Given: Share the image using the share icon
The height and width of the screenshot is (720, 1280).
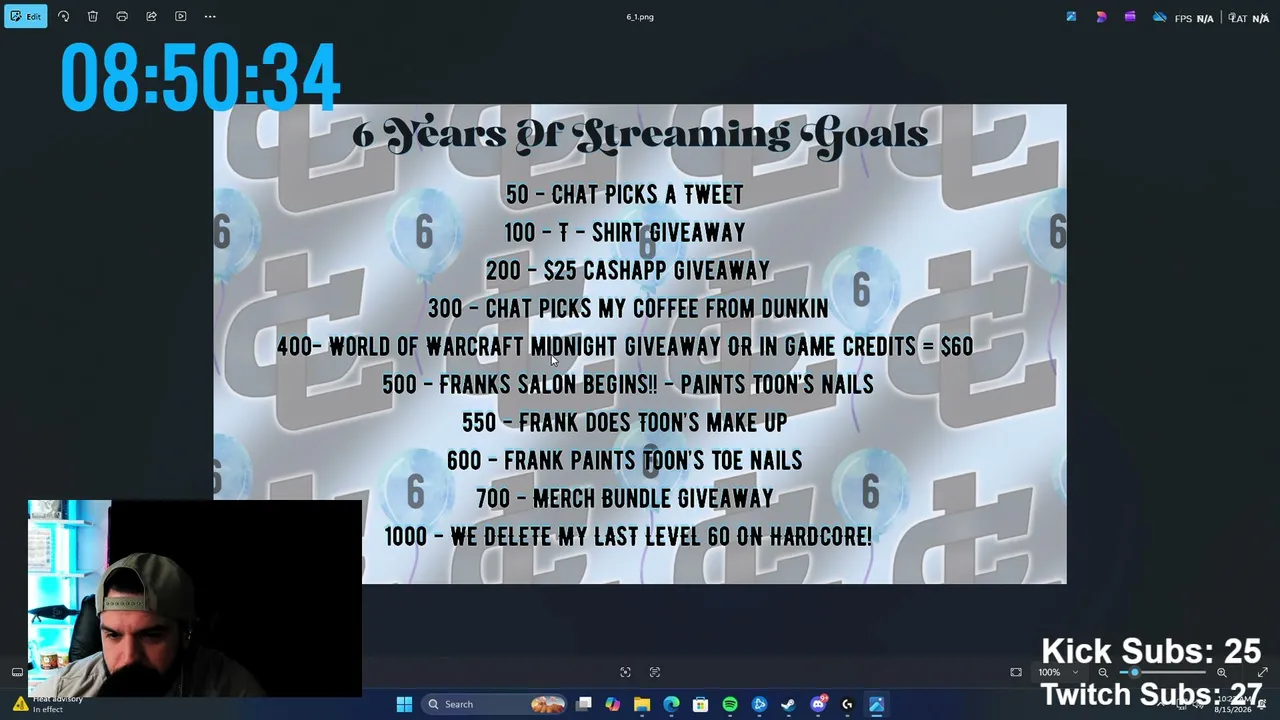Looking at the screenshot, I should point(151,16).
